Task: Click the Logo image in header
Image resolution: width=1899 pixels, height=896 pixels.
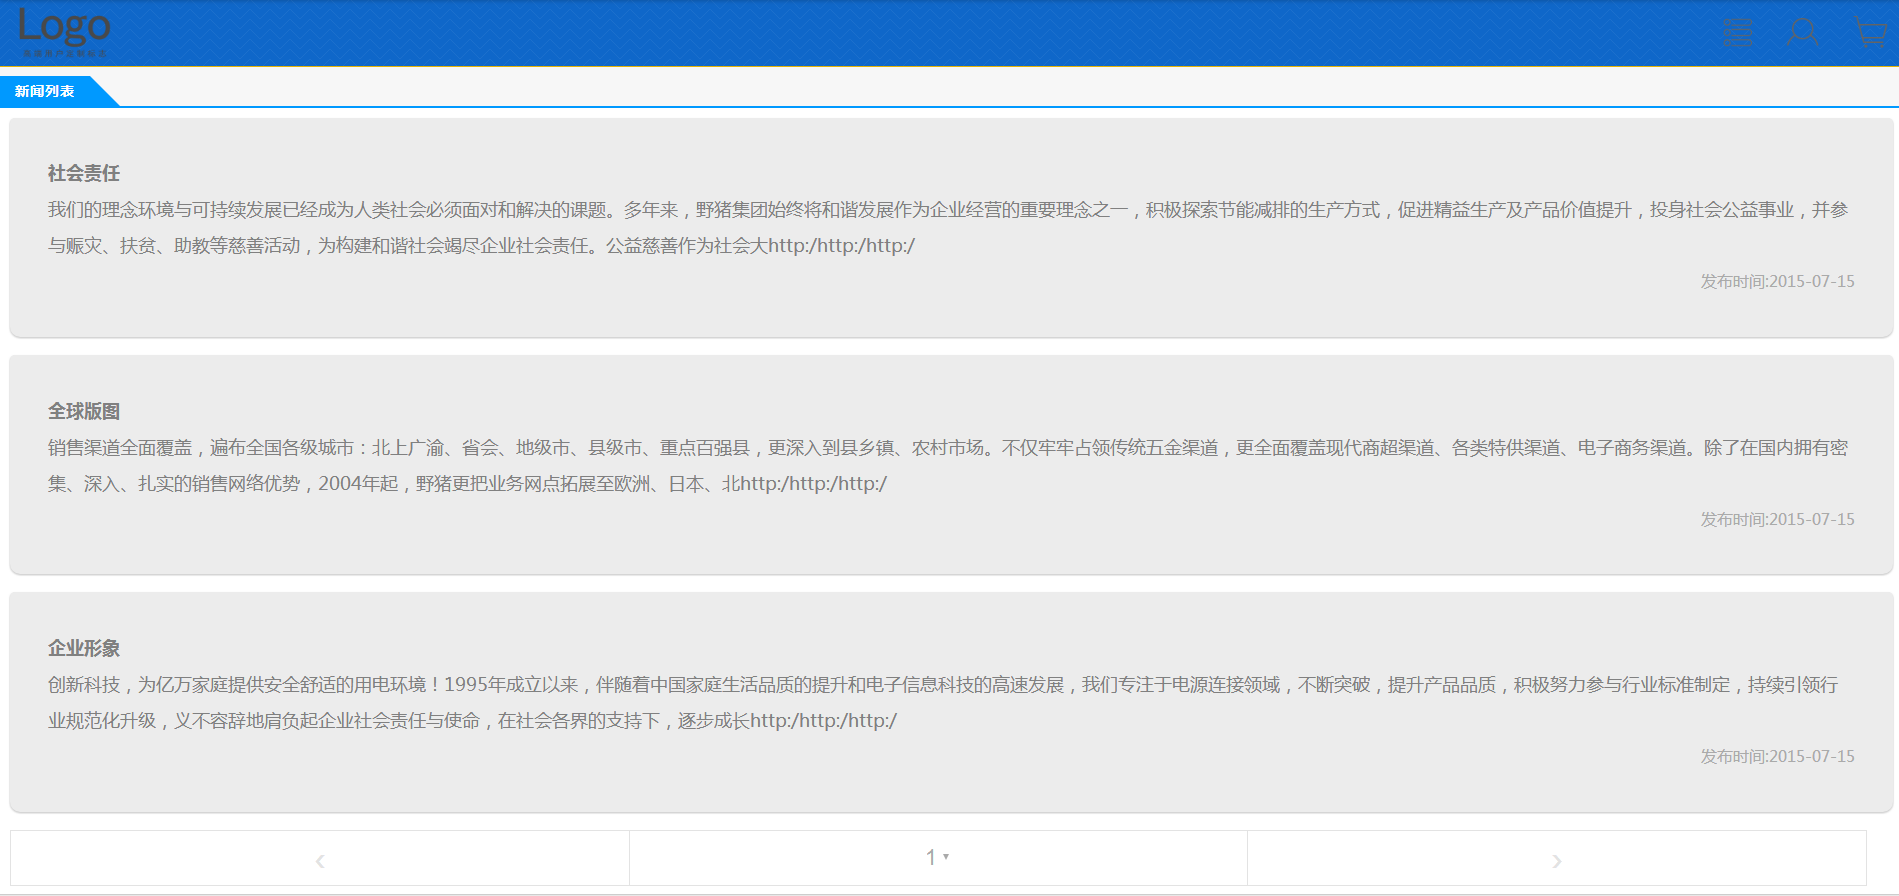Action: (64, 32)
